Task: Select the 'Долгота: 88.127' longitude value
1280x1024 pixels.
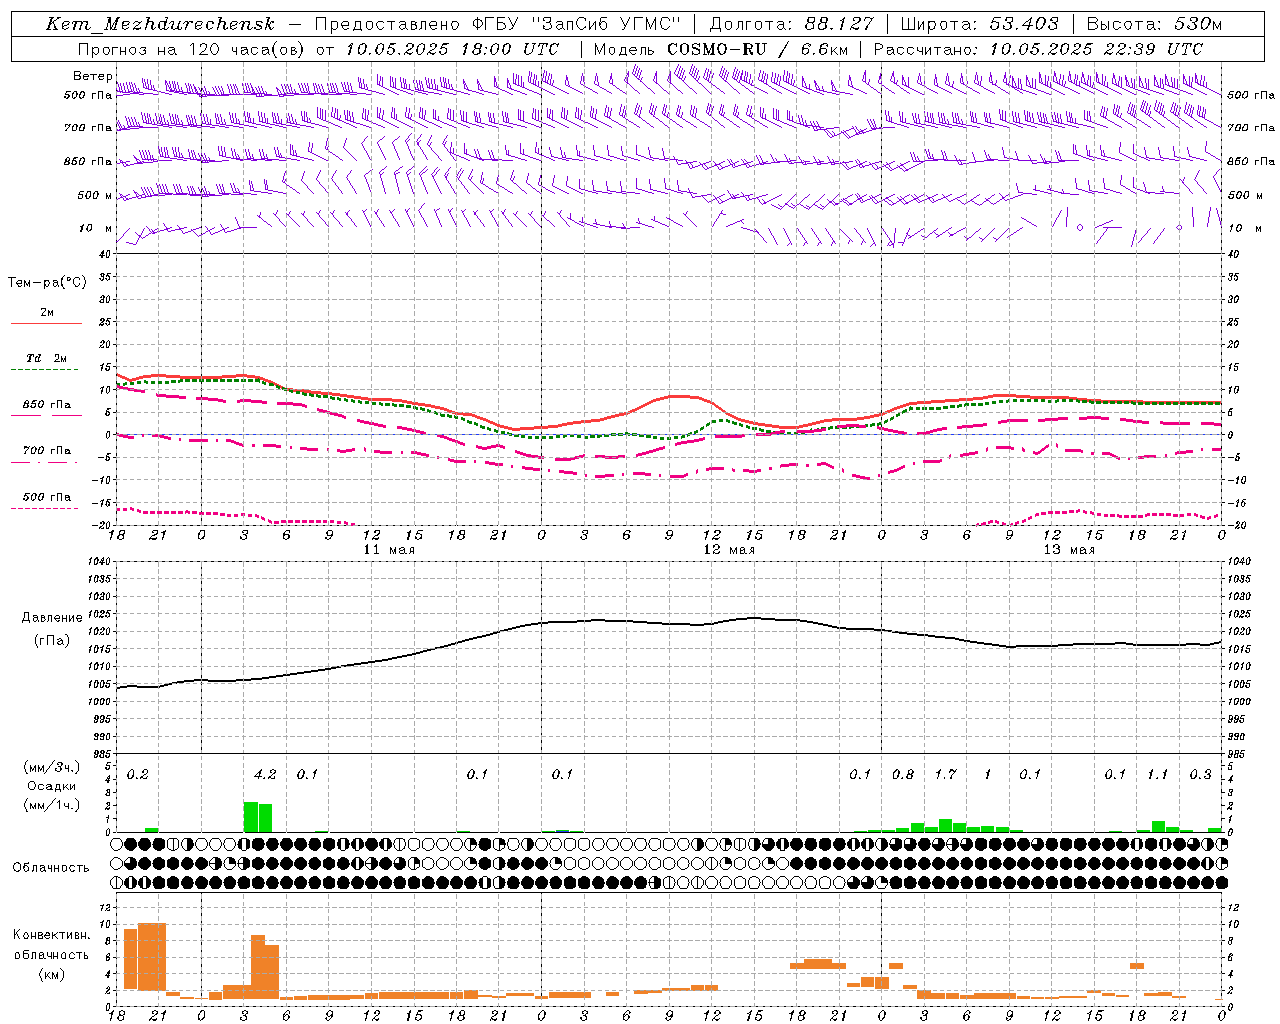Action: pos(791,24)
